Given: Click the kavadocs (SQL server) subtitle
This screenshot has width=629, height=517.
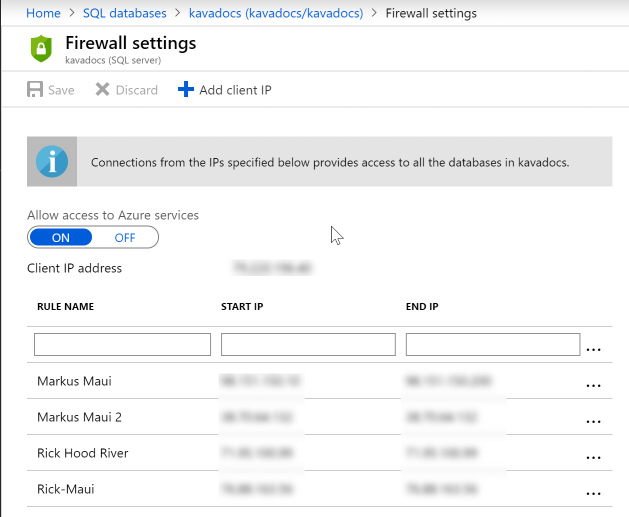Looking at the screenshot, I should (x=113, y=60).
